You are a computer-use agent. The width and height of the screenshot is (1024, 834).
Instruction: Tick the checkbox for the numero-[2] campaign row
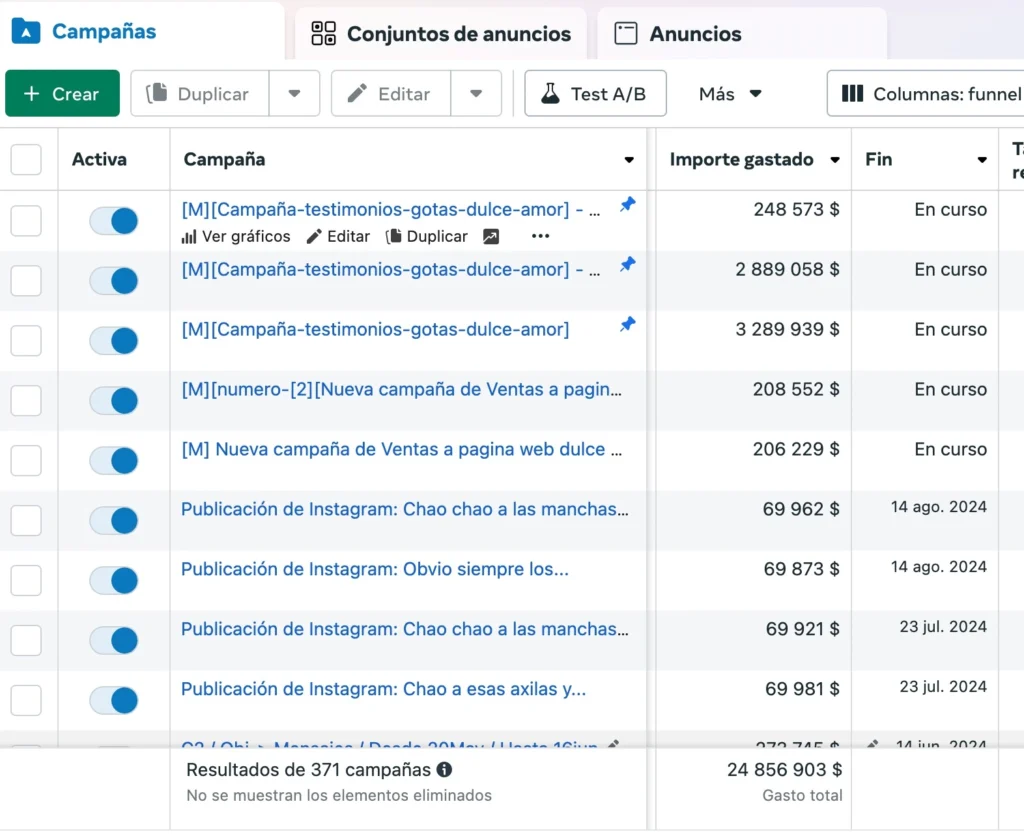click(x=26, y=401)
